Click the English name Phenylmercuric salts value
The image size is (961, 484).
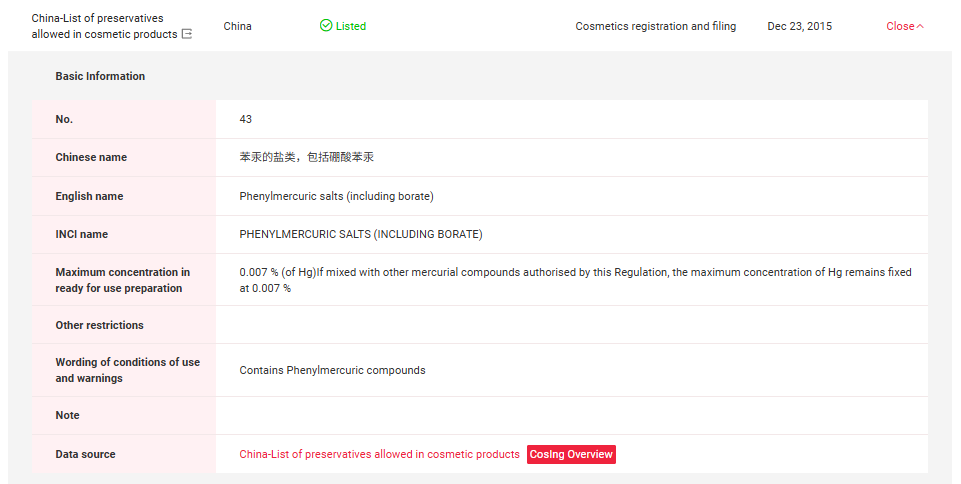pos(336,196)
